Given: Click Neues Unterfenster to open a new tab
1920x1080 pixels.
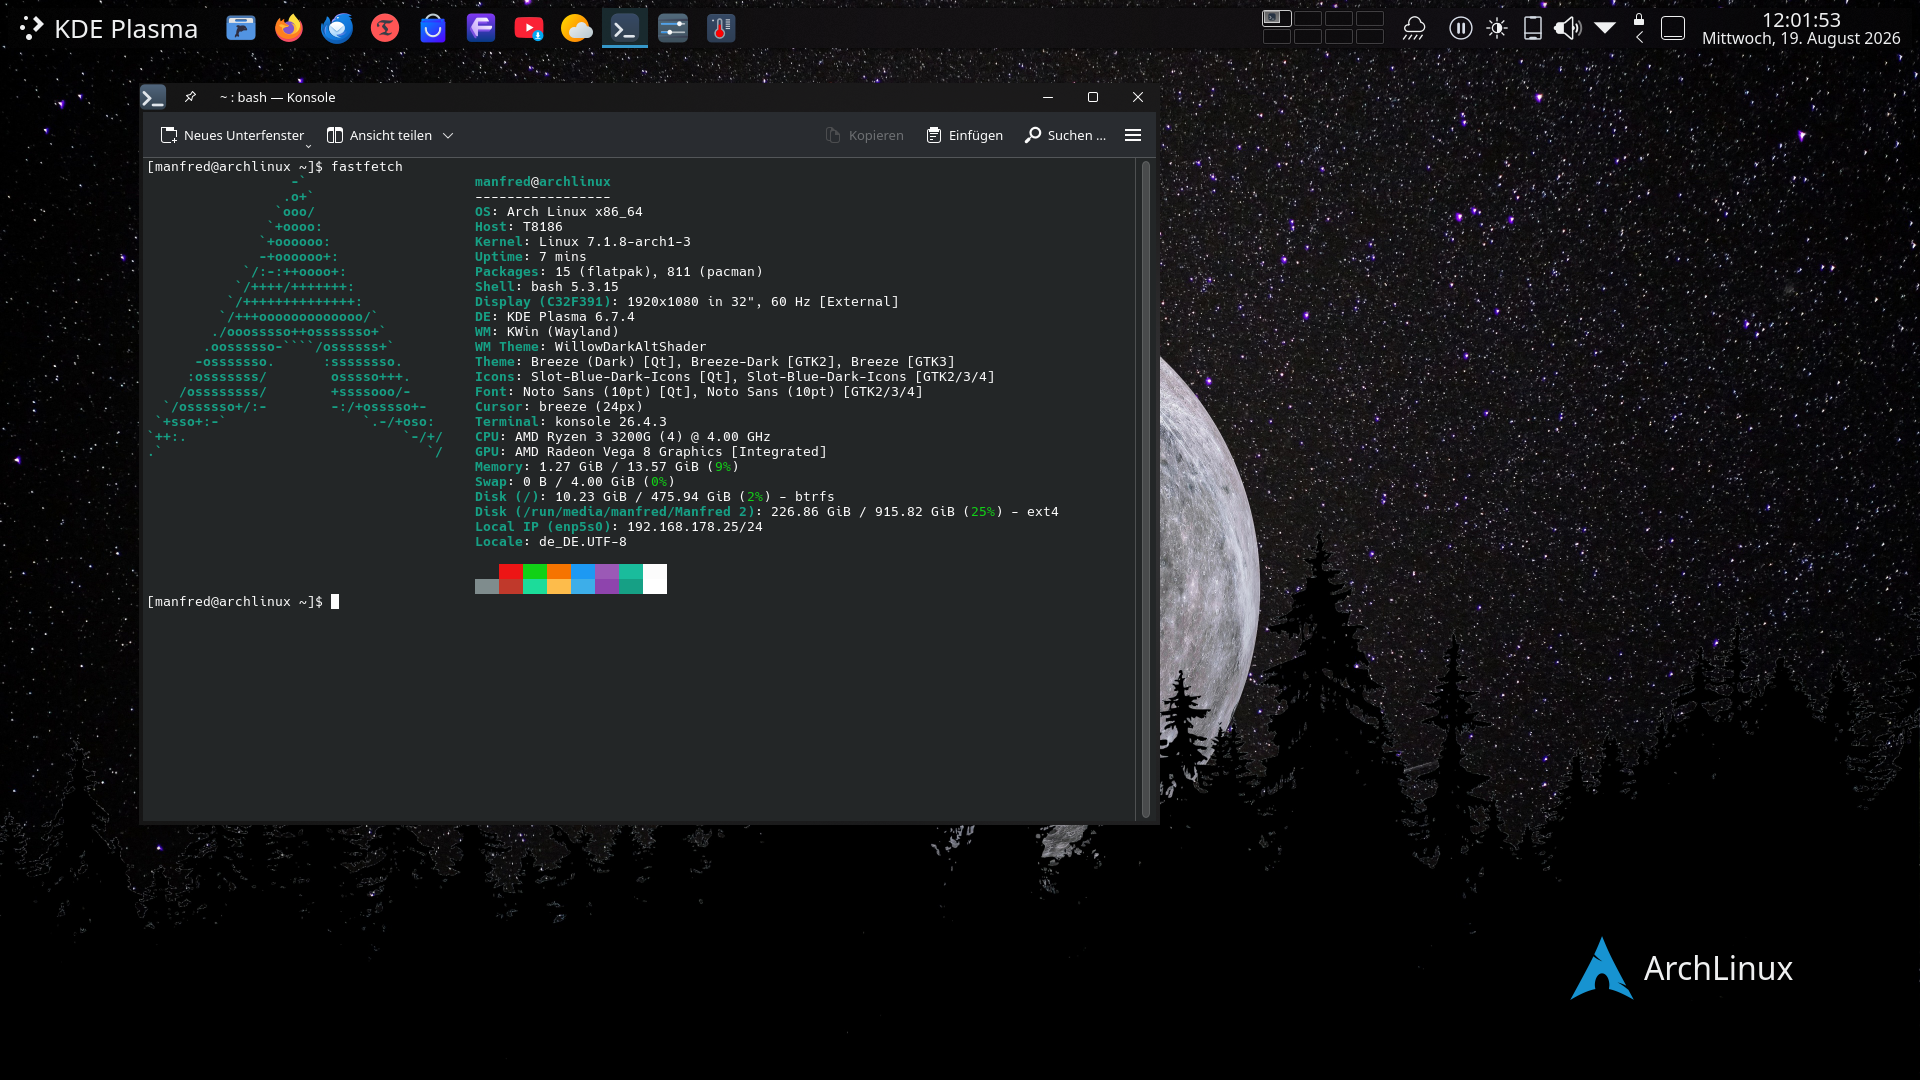Looking at the screenshot, I should pos(233,135).
